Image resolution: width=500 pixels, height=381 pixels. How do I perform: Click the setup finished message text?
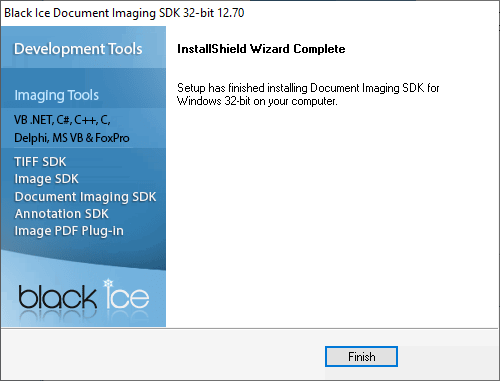pos(308,94)
